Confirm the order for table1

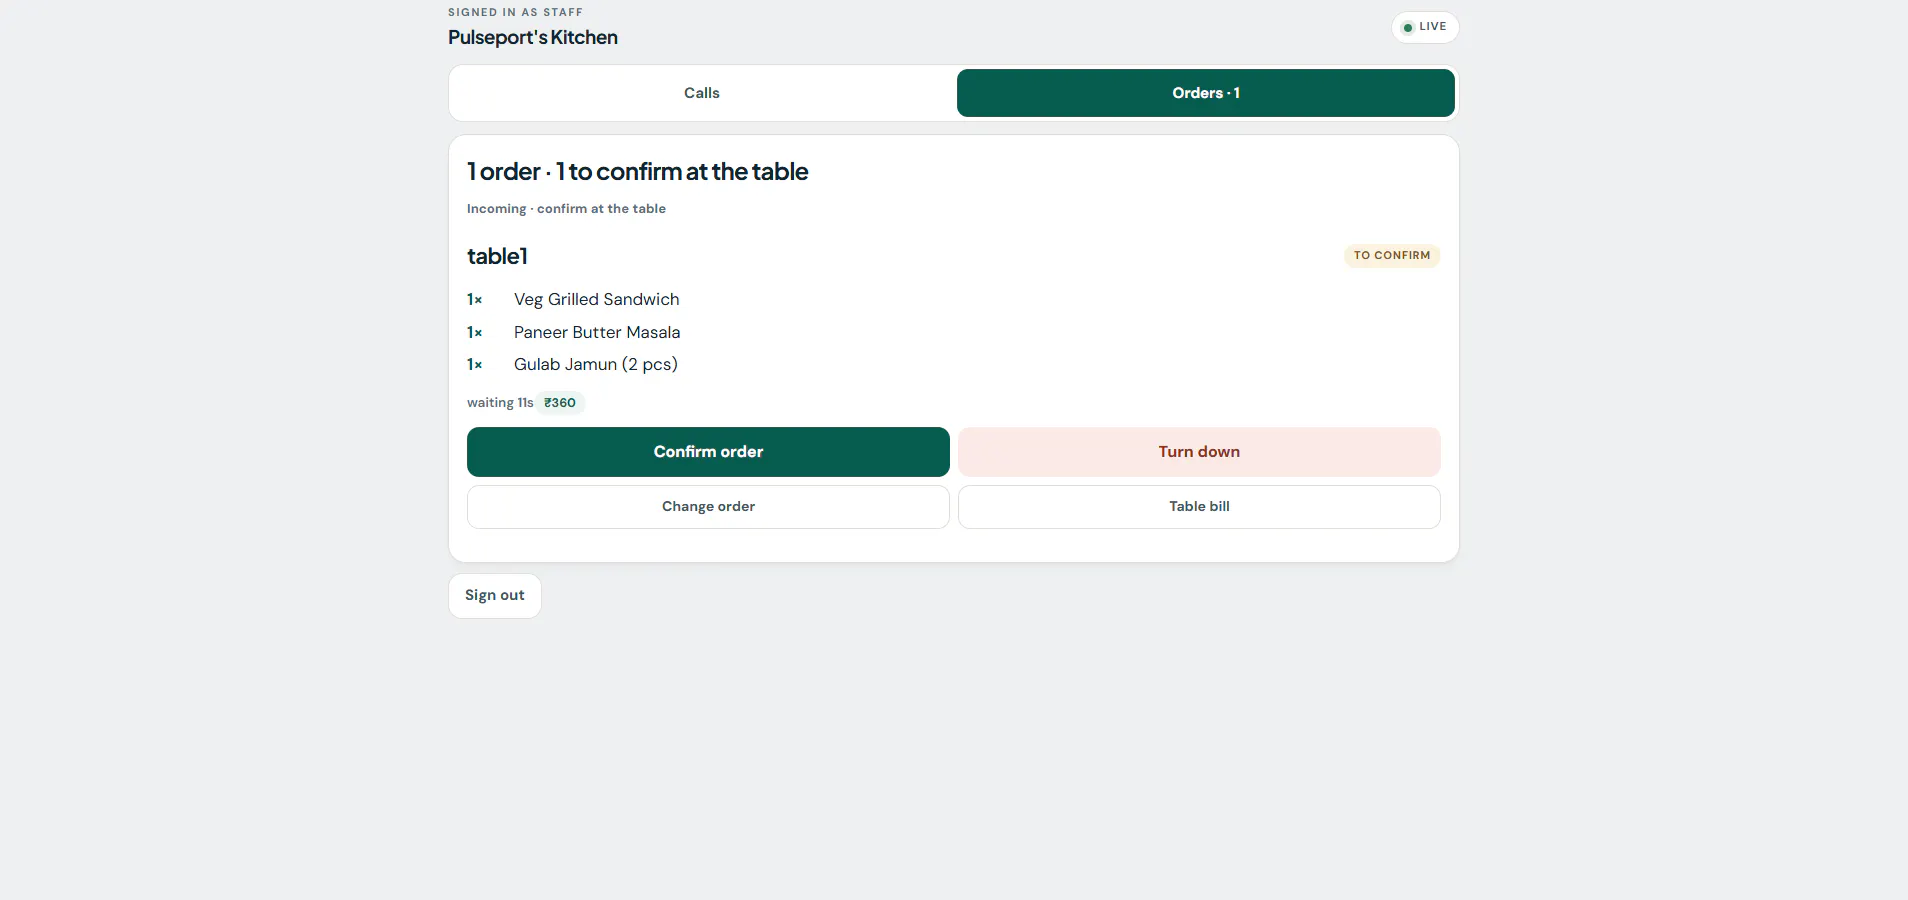click(708, 452)
